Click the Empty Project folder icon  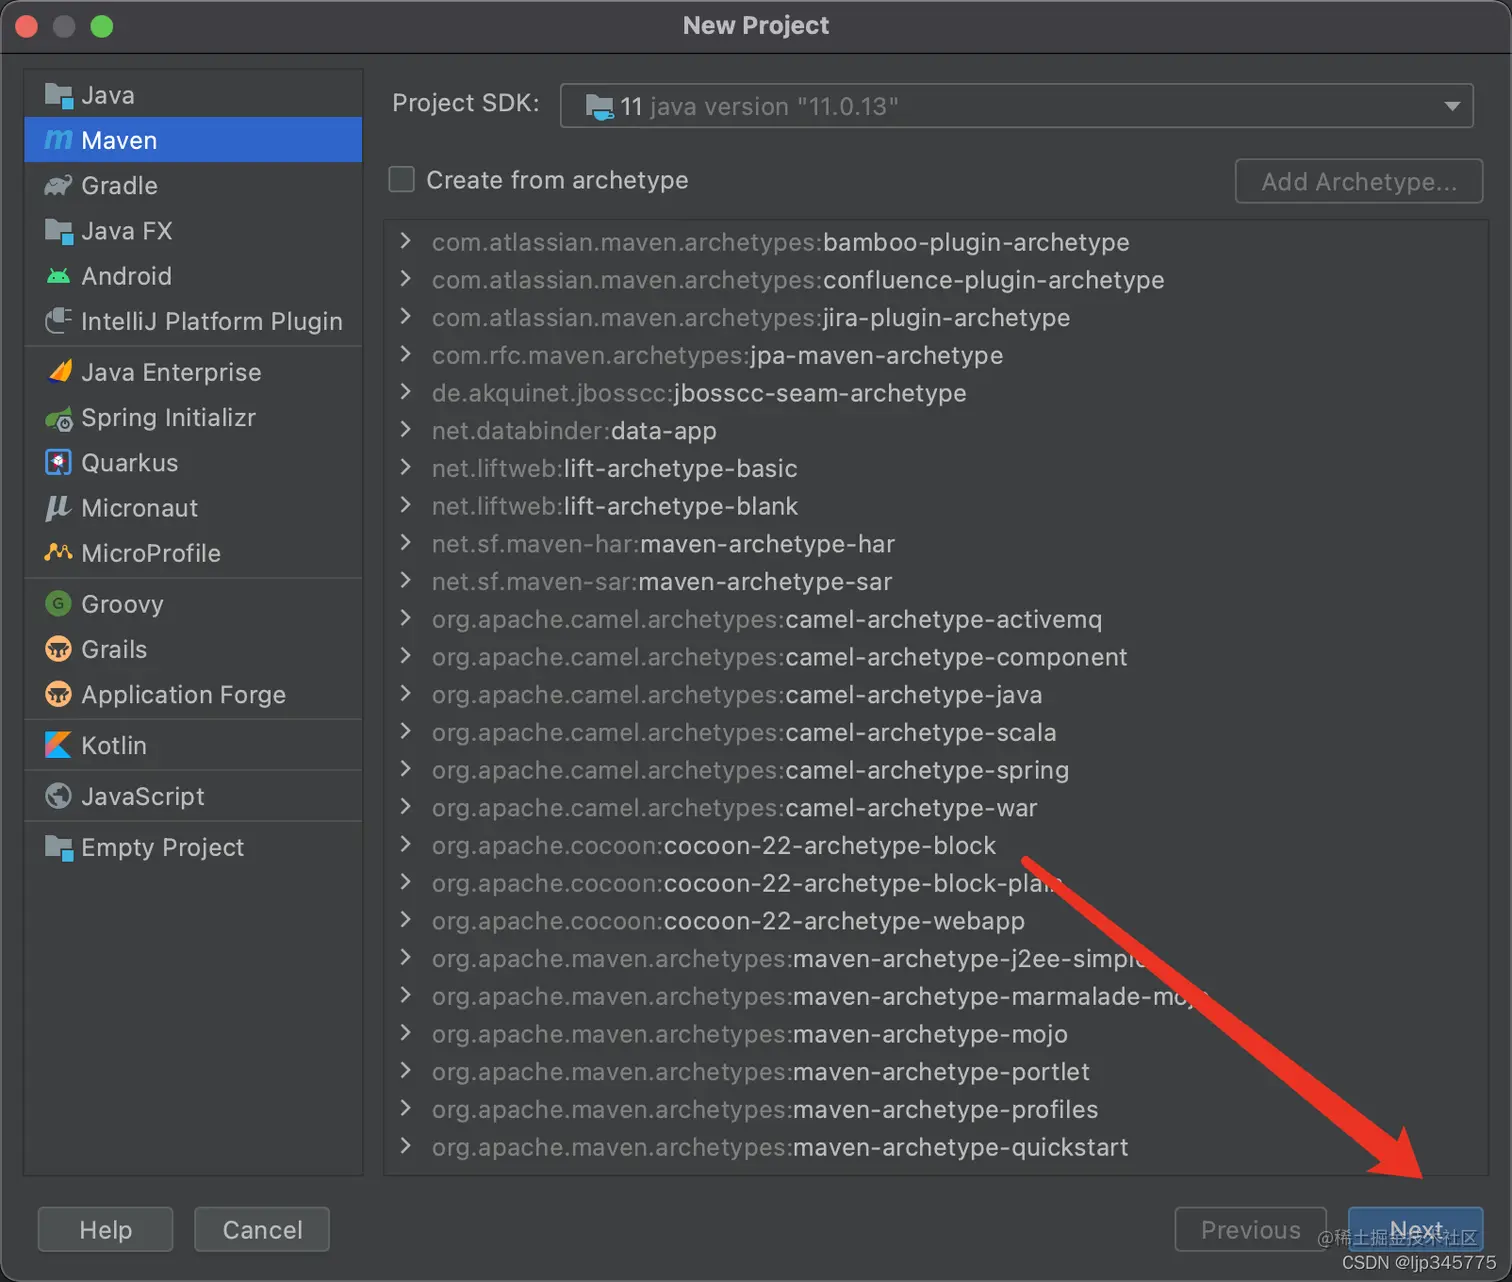coord(59,848)
